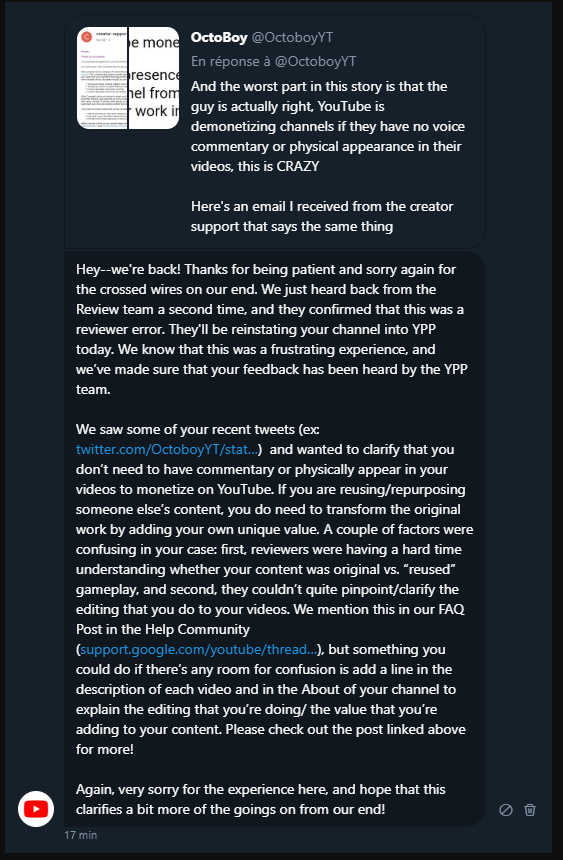Image resolution: width=563 pixels, height=860 pixels.
Task: Click the YouTube sender avatar
Action: 36,808
